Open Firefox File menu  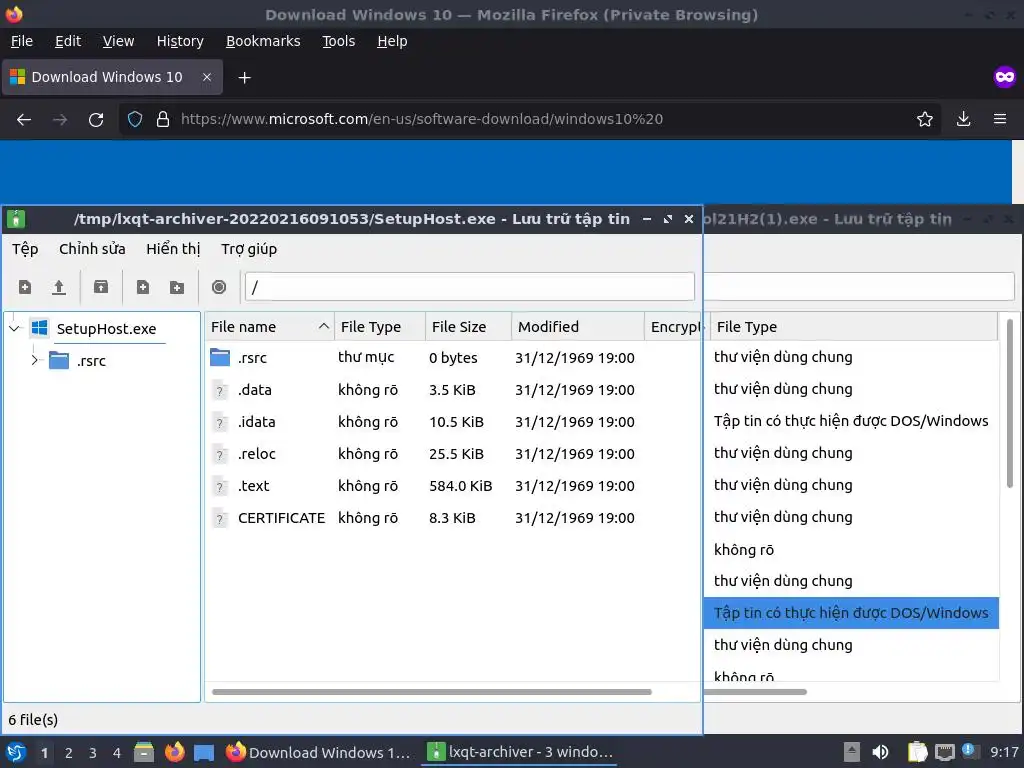tap(22, 41)
